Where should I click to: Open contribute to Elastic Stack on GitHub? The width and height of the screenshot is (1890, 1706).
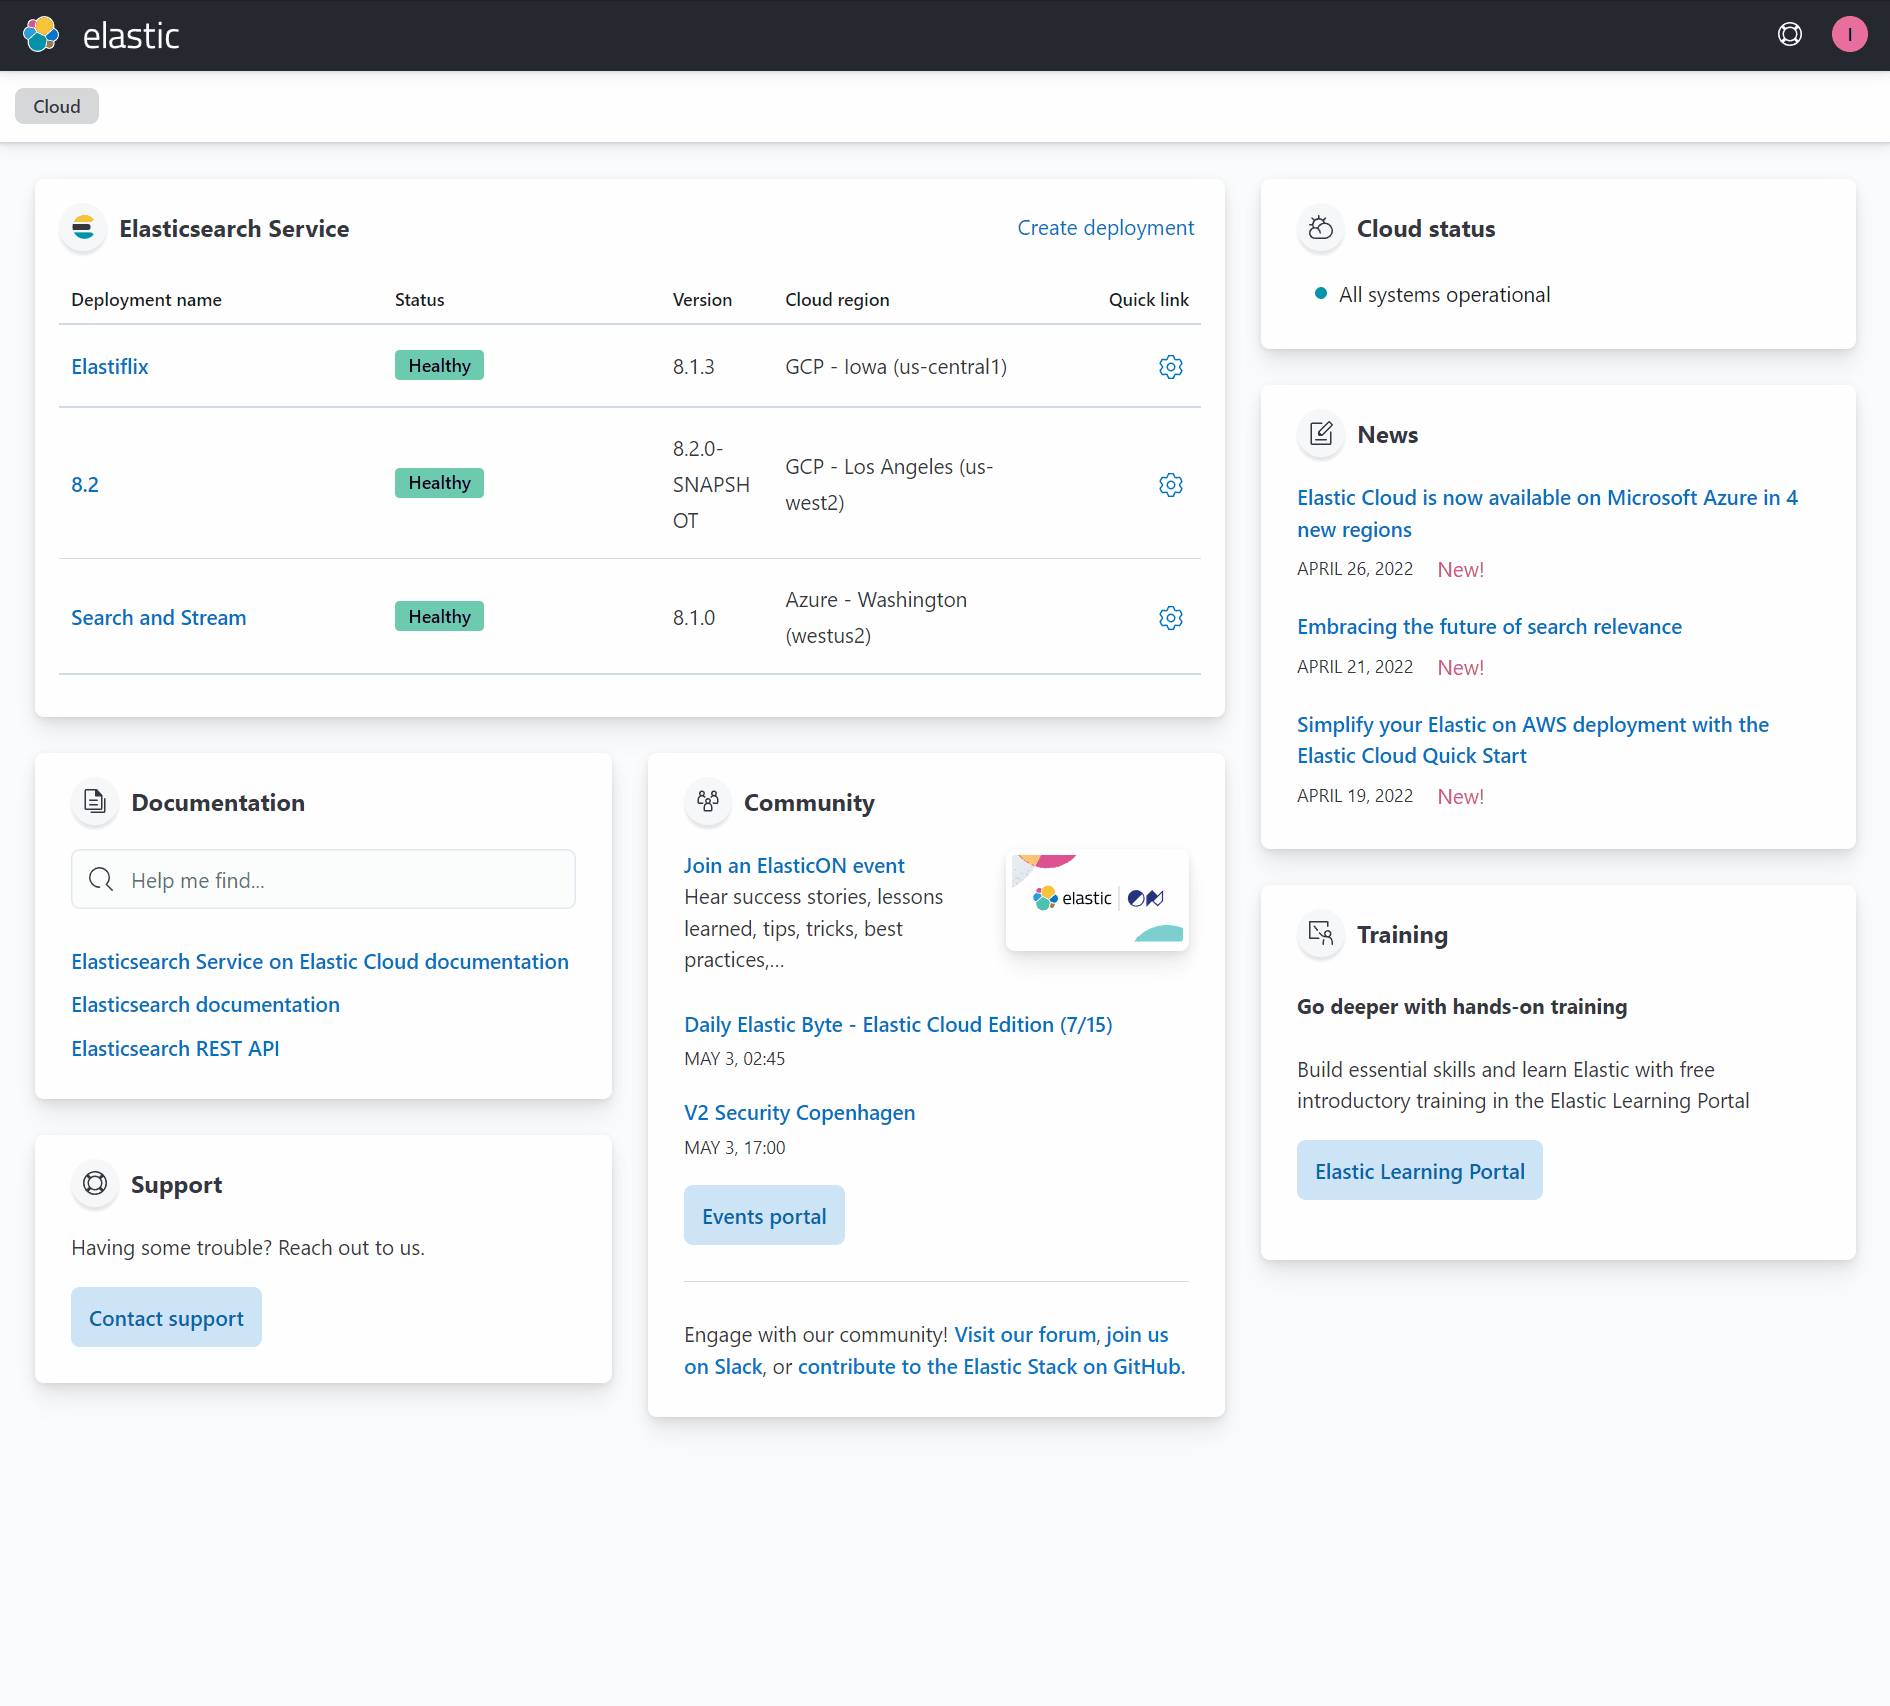pos(991,1367)
